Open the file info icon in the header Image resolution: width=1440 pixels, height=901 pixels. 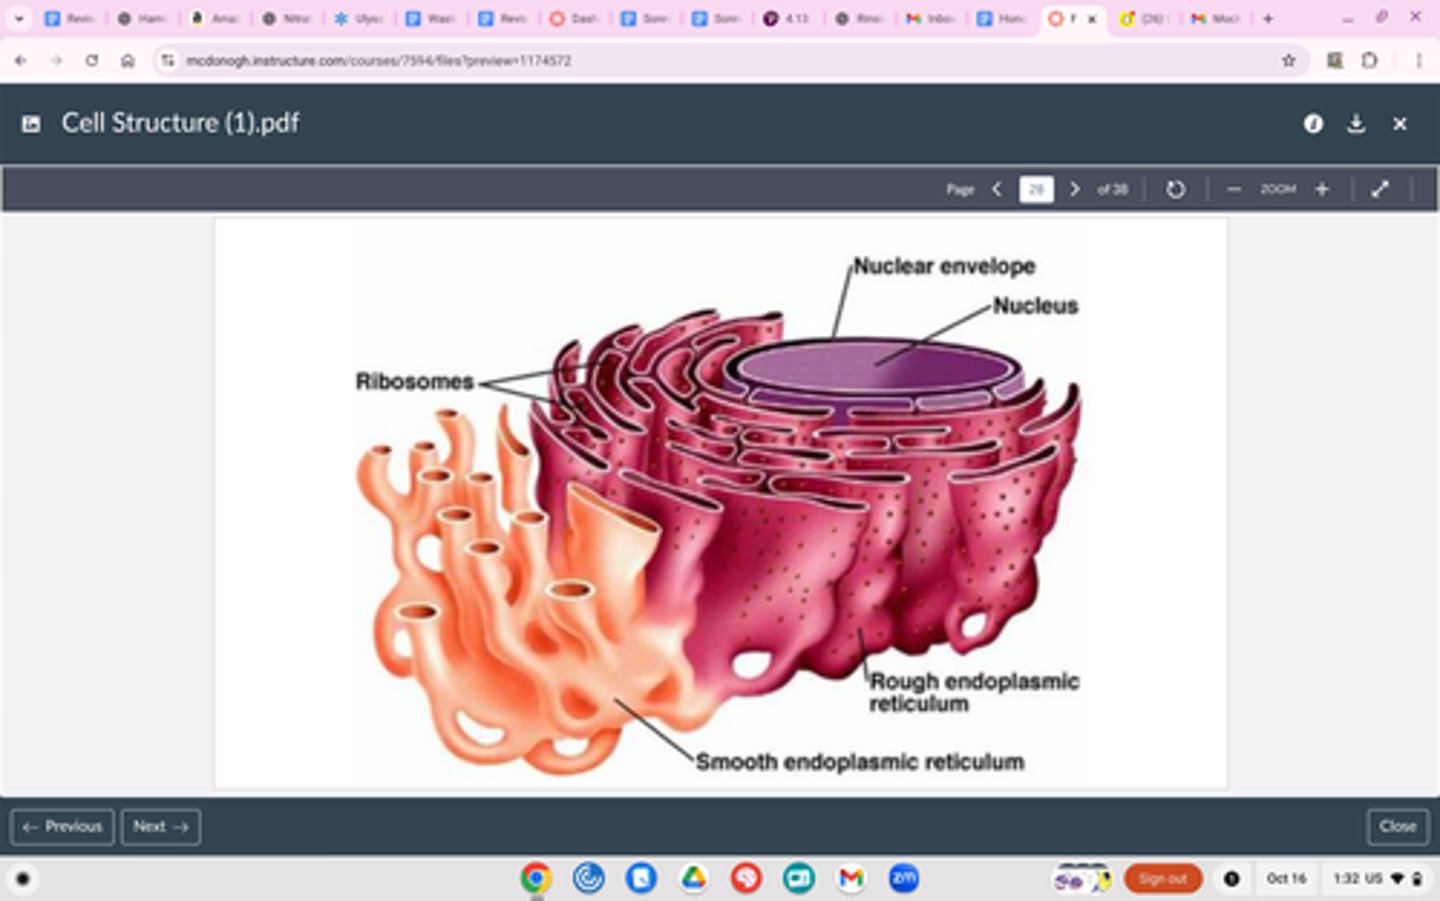[x=1313, y=123]
